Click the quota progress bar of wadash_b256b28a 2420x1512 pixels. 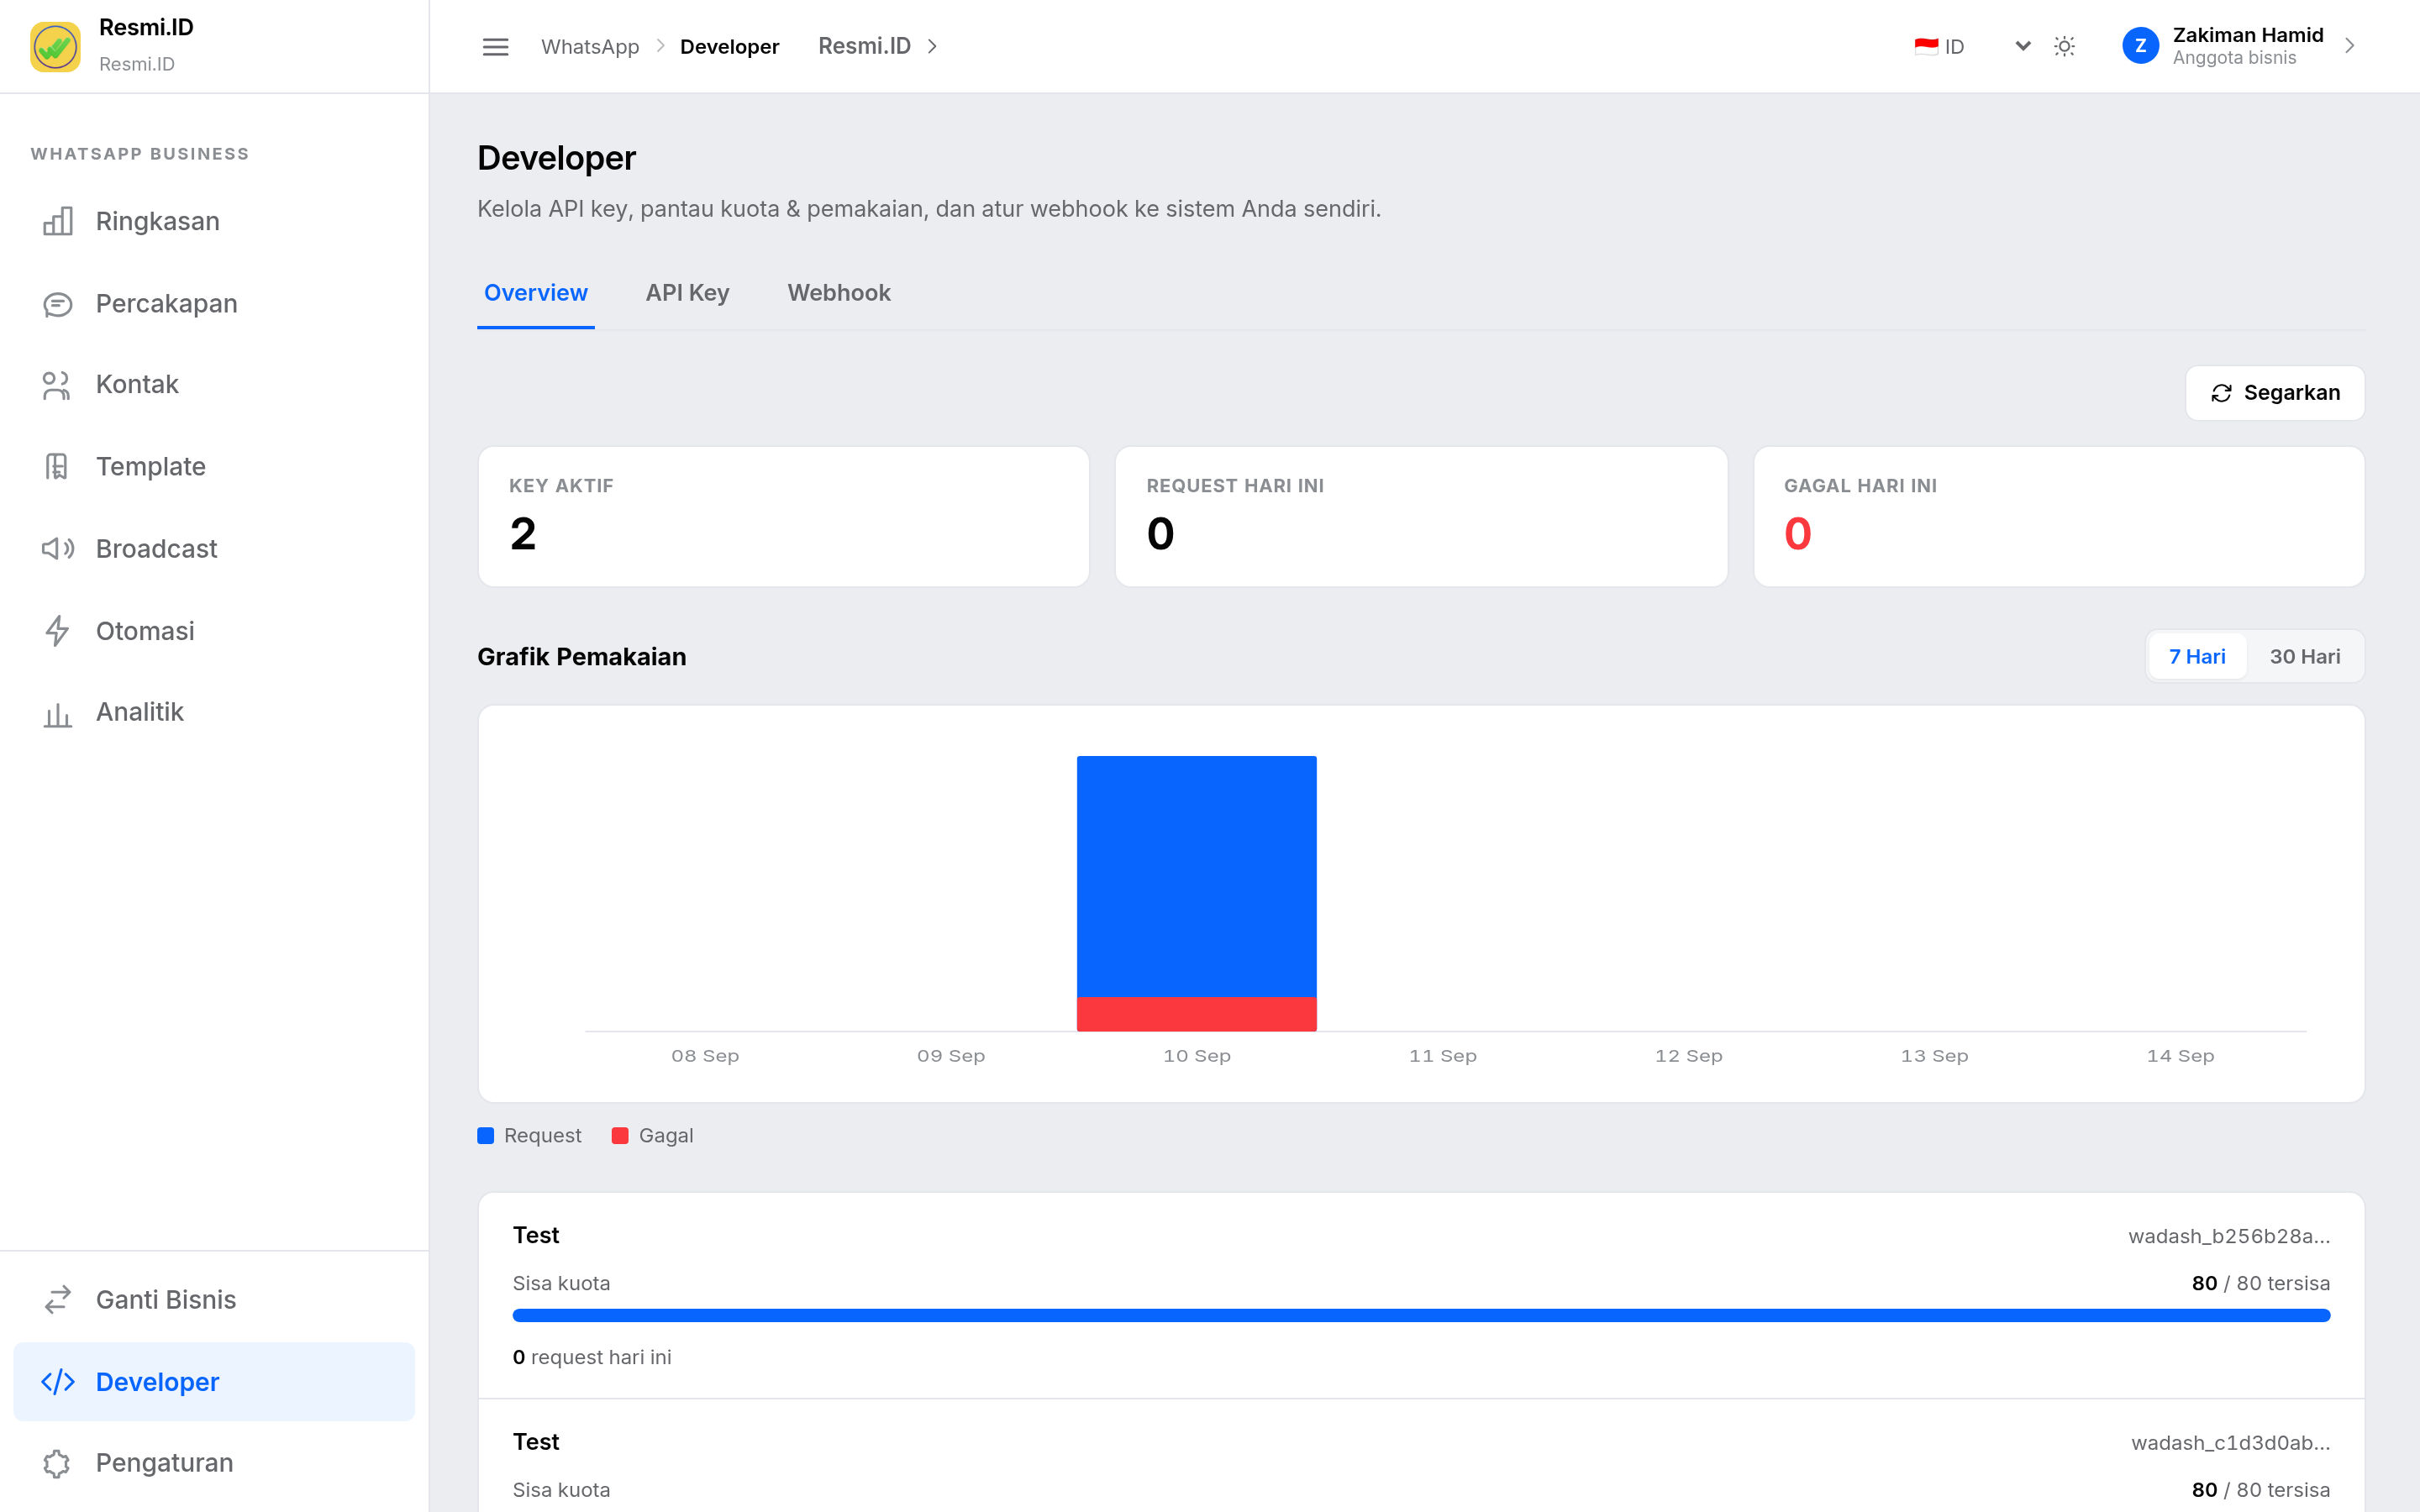coord(1421,1316)
